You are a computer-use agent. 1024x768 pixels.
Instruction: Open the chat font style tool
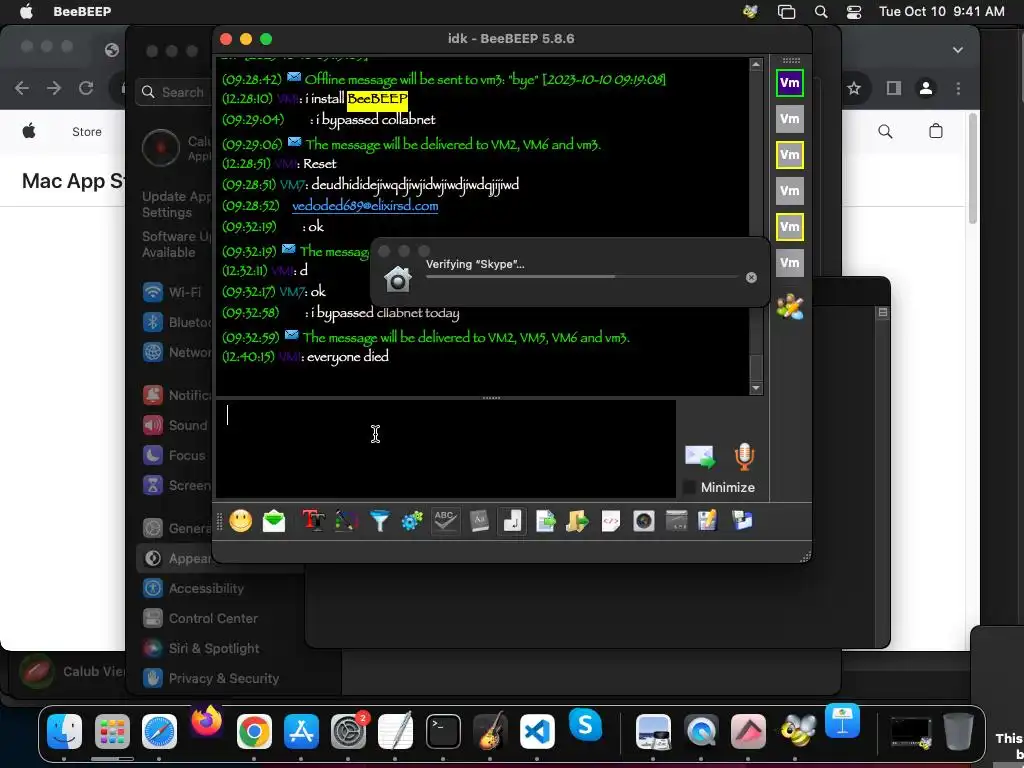click(x=313, y=520)
